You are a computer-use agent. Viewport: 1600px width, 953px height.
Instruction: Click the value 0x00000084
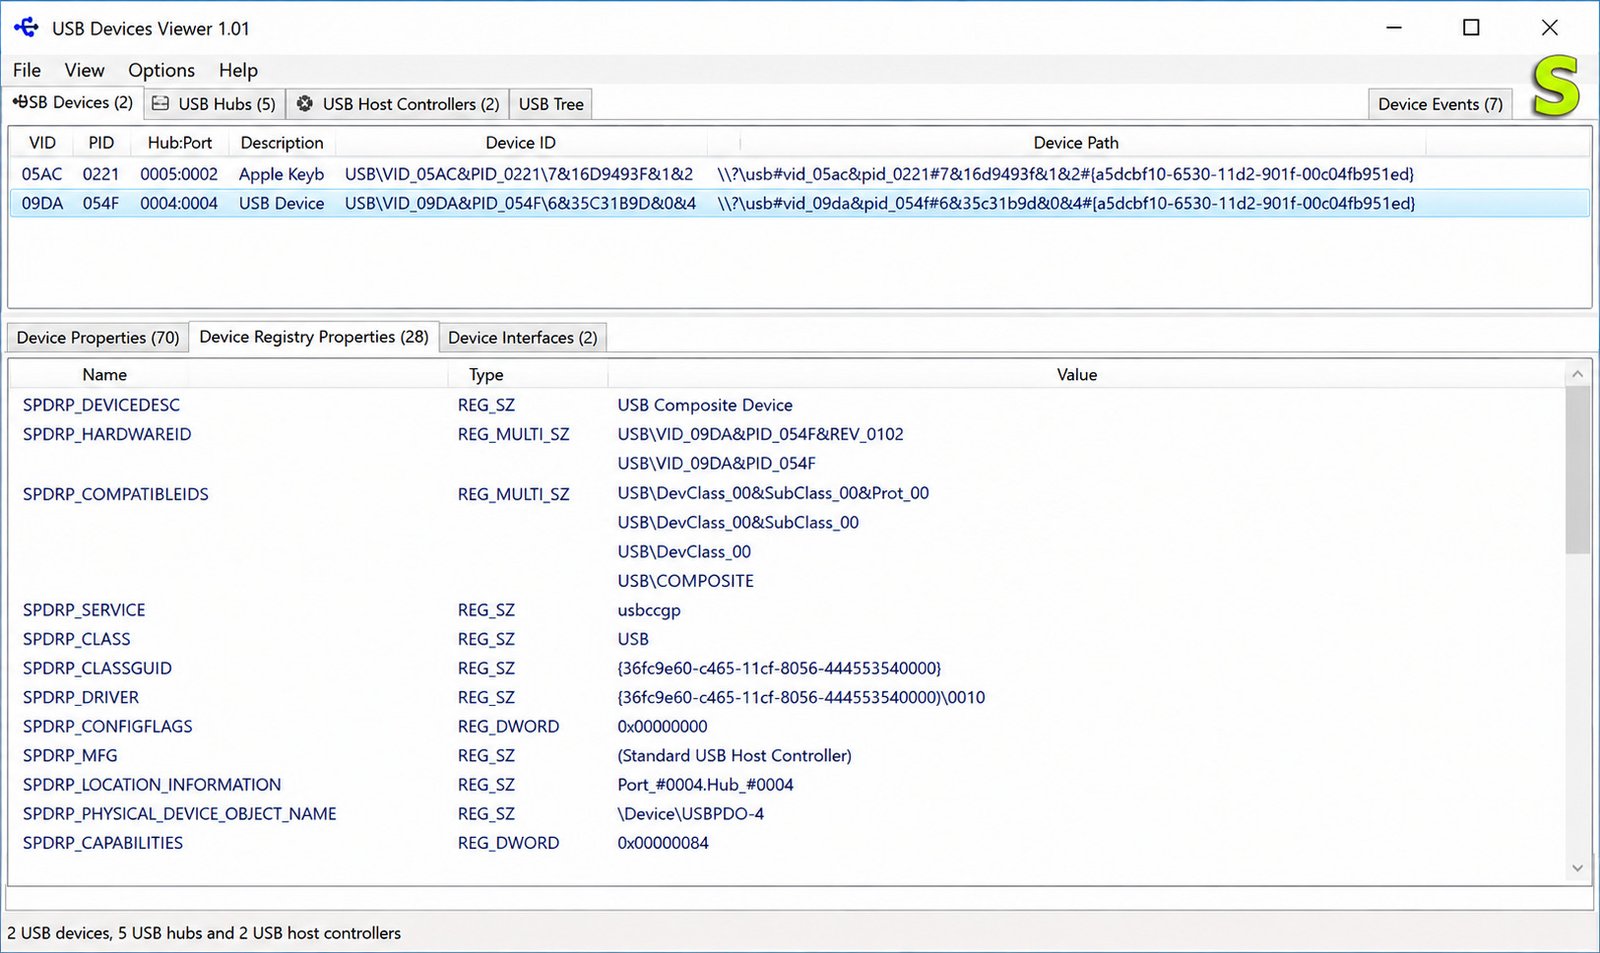(663, 843)
